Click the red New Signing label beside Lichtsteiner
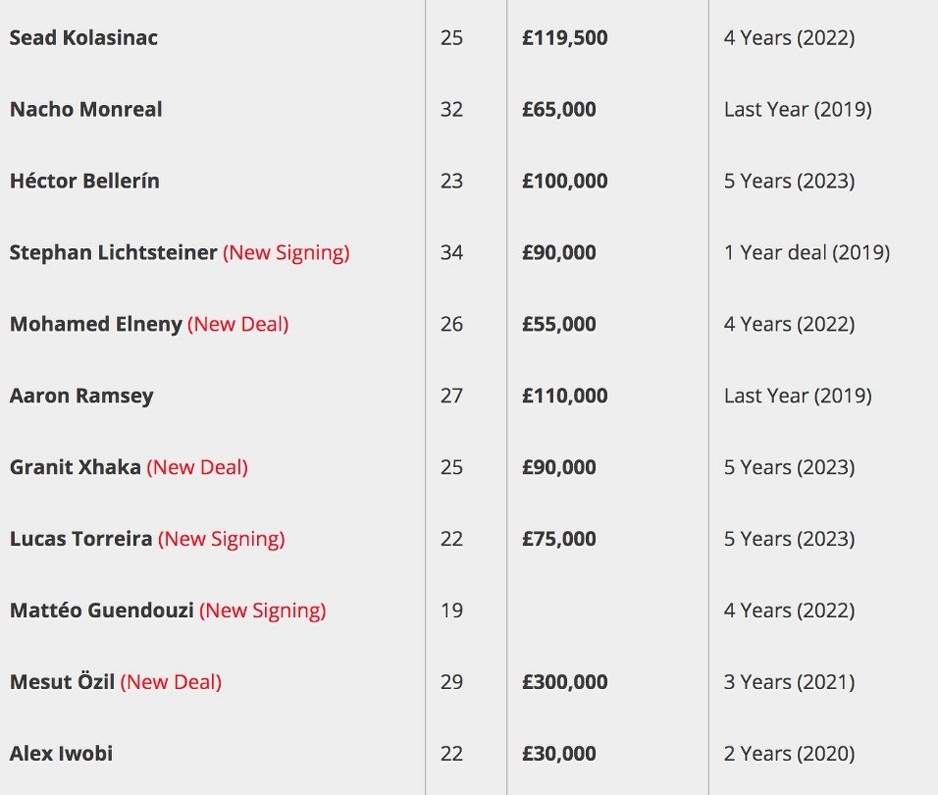The height and width of the screenshot is (795, 938). tap(286, 253)
